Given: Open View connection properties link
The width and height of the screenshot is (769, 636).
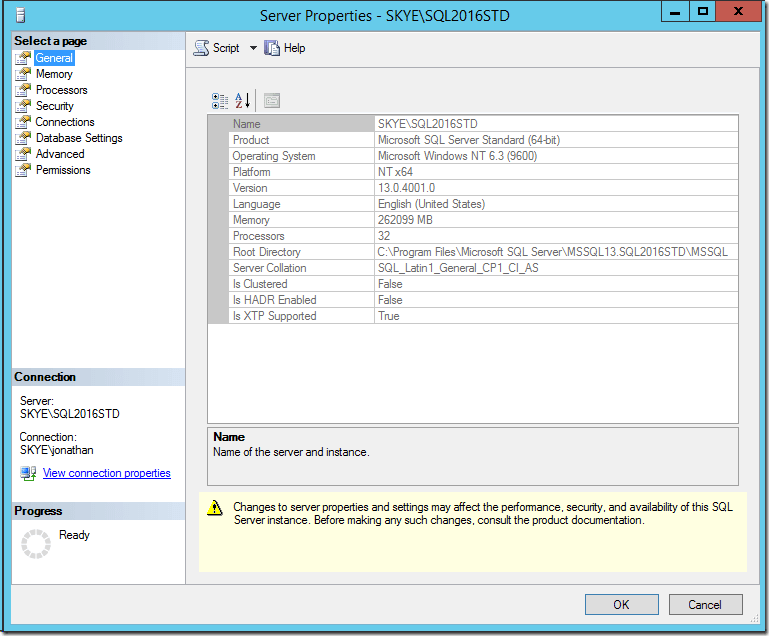Looking at the screenshot, I should point(107,473).
